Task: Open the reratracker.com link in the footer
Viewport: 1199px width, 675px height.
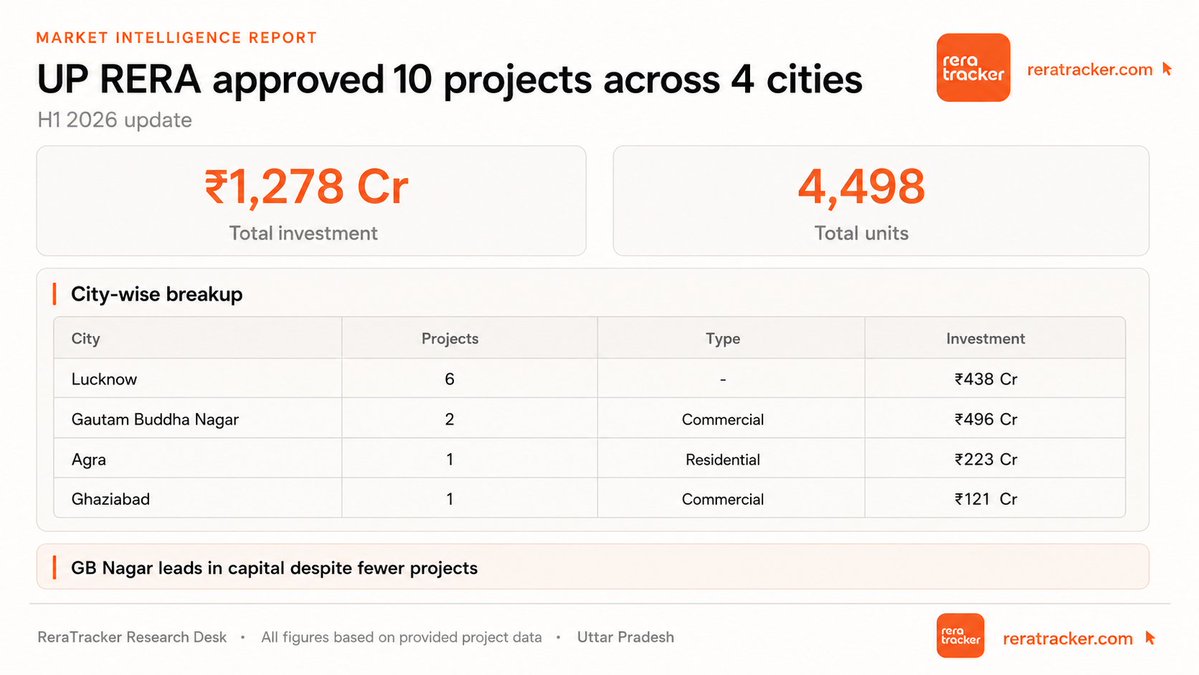Action: (x=1067, y=638)
